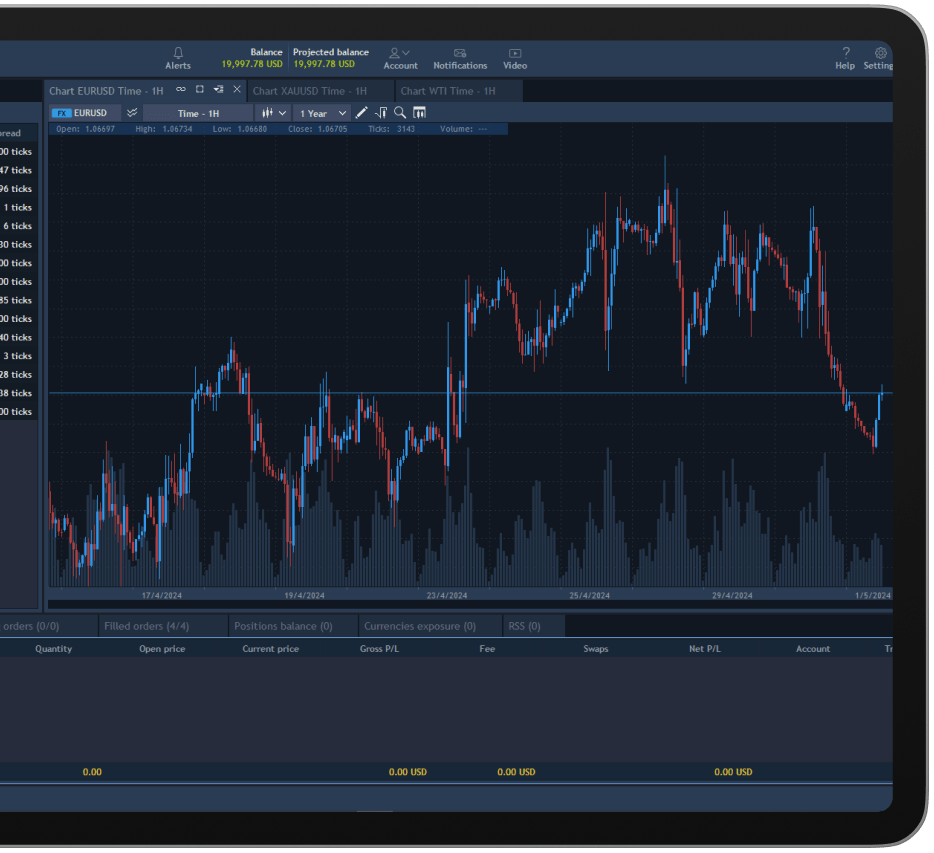The width and height of the screenshot is (934, 853).
Task: Click the Close: 1.06705 value in chart header
Action: pos(317,129)
